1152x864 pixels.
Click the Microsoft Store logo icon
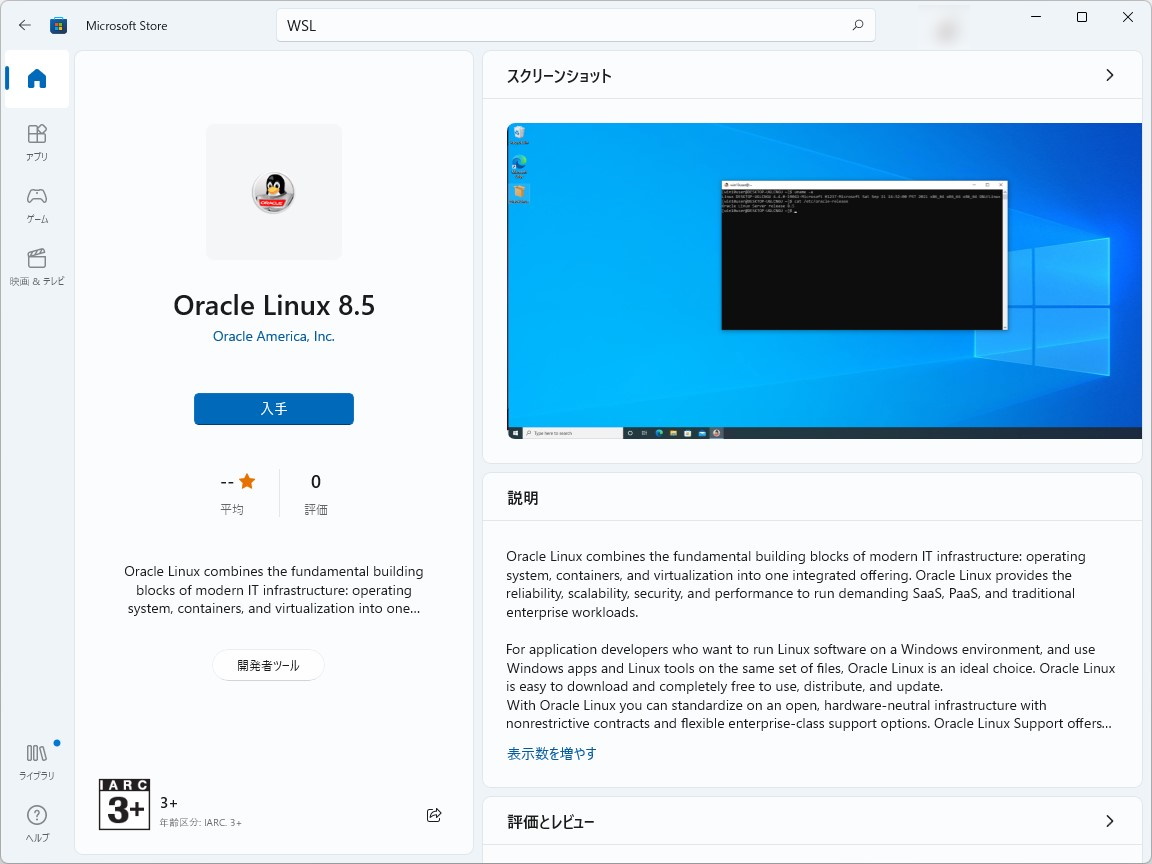(59, 25)
